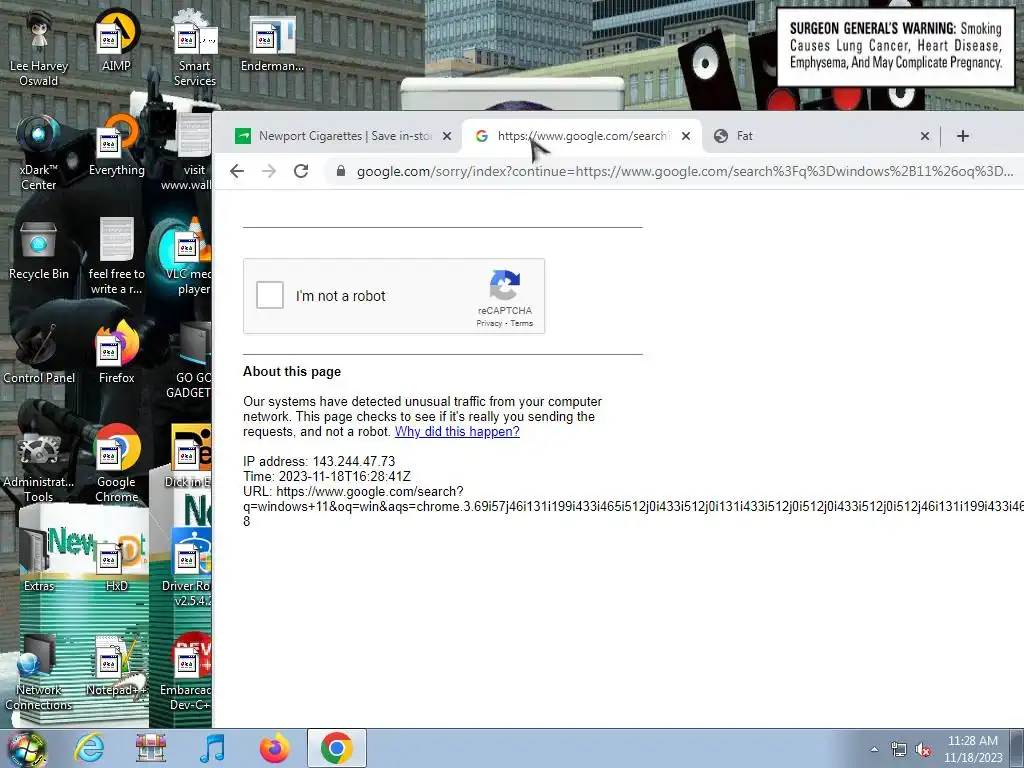Open the Recycle Bin
The image size is (1024, 768).
[39, 250]
